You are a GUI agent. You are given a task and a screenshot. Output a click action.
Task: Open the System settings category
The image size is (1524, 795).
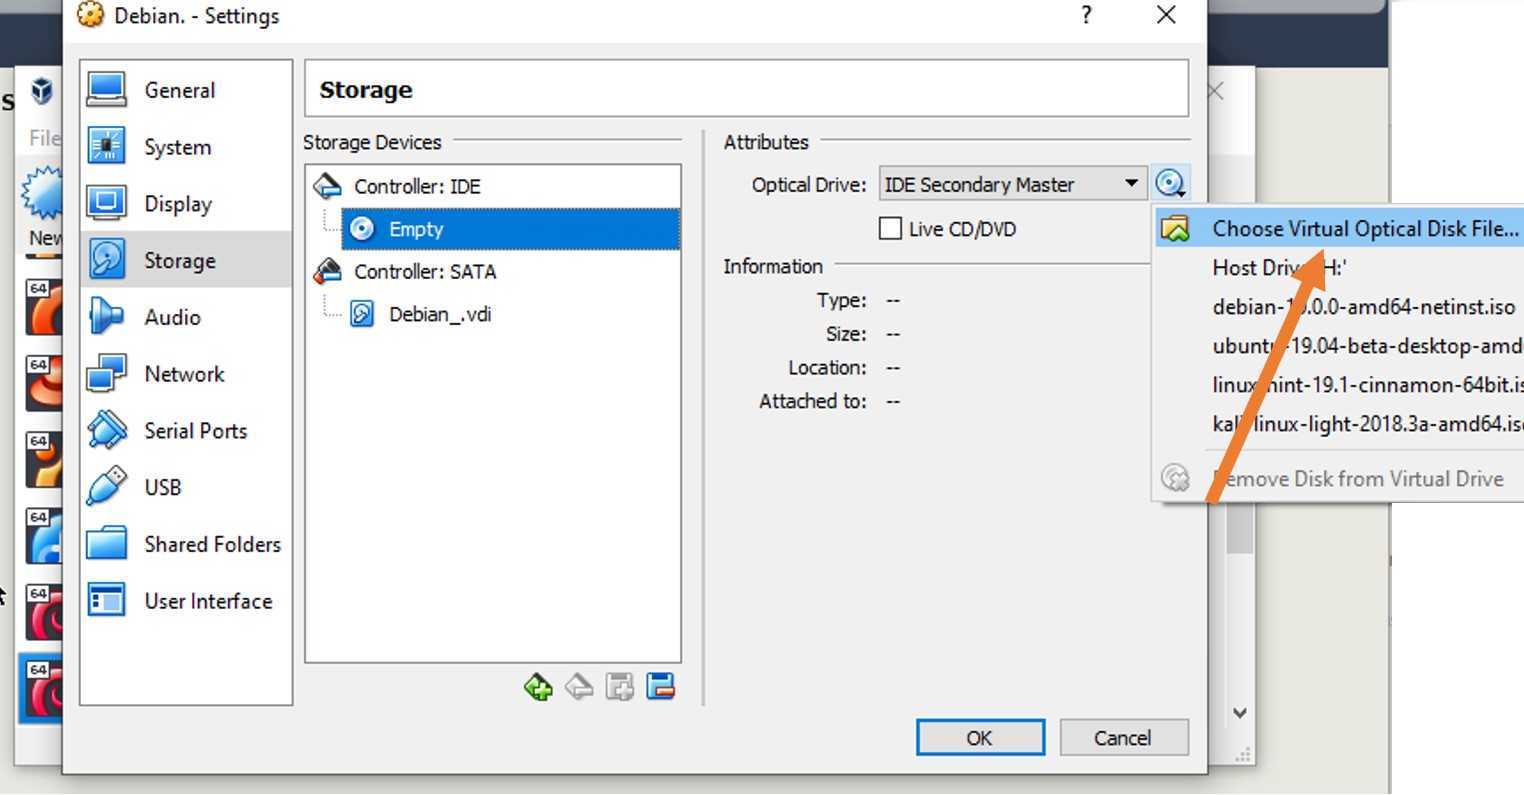click(x=186, y=147)
